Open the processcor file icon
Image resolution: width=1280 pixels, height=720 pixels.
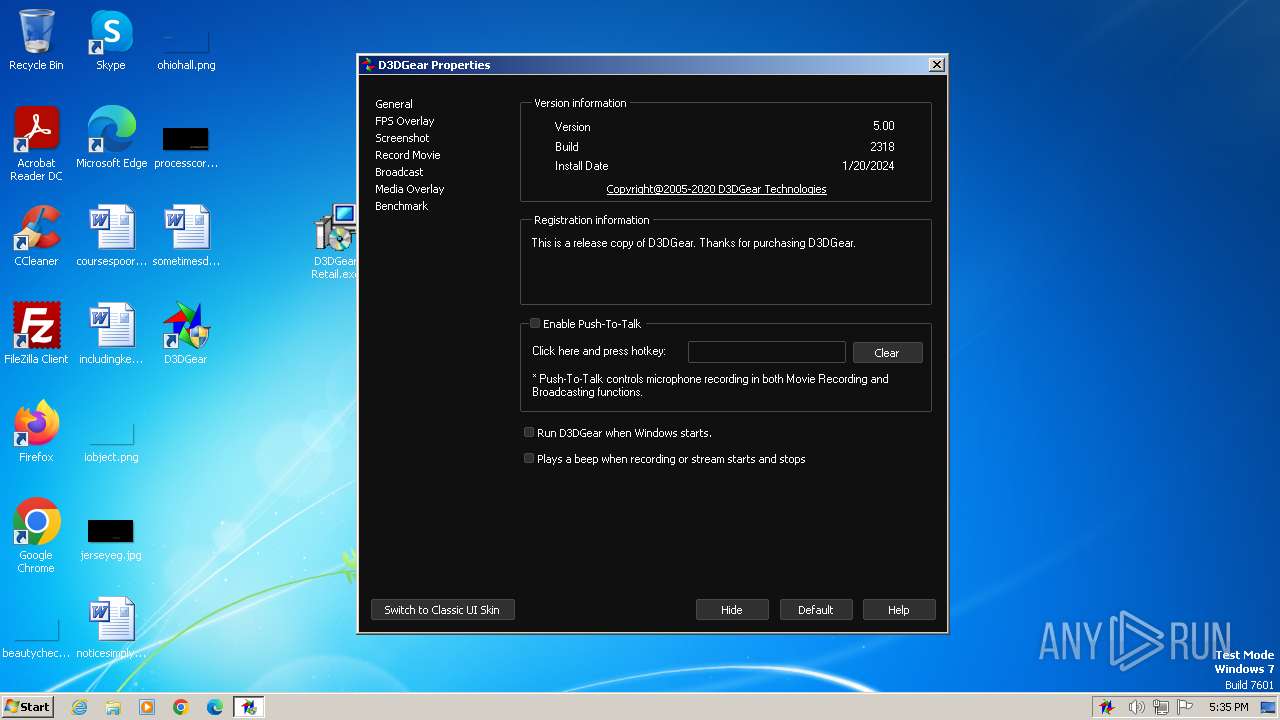coord(186,145)
